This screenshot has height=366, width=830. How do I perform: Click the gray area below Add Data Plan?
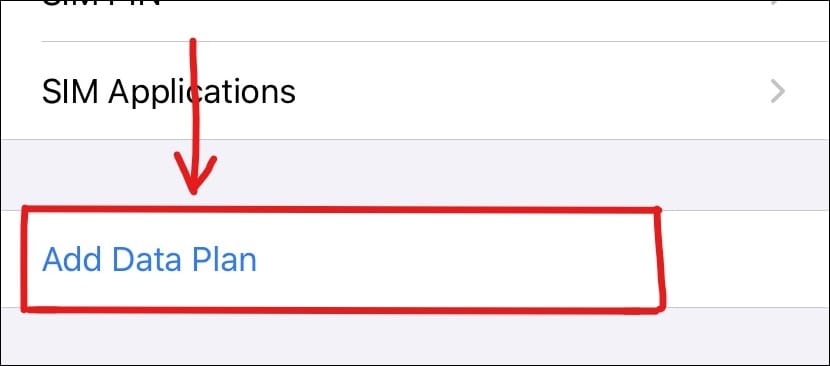415,336
